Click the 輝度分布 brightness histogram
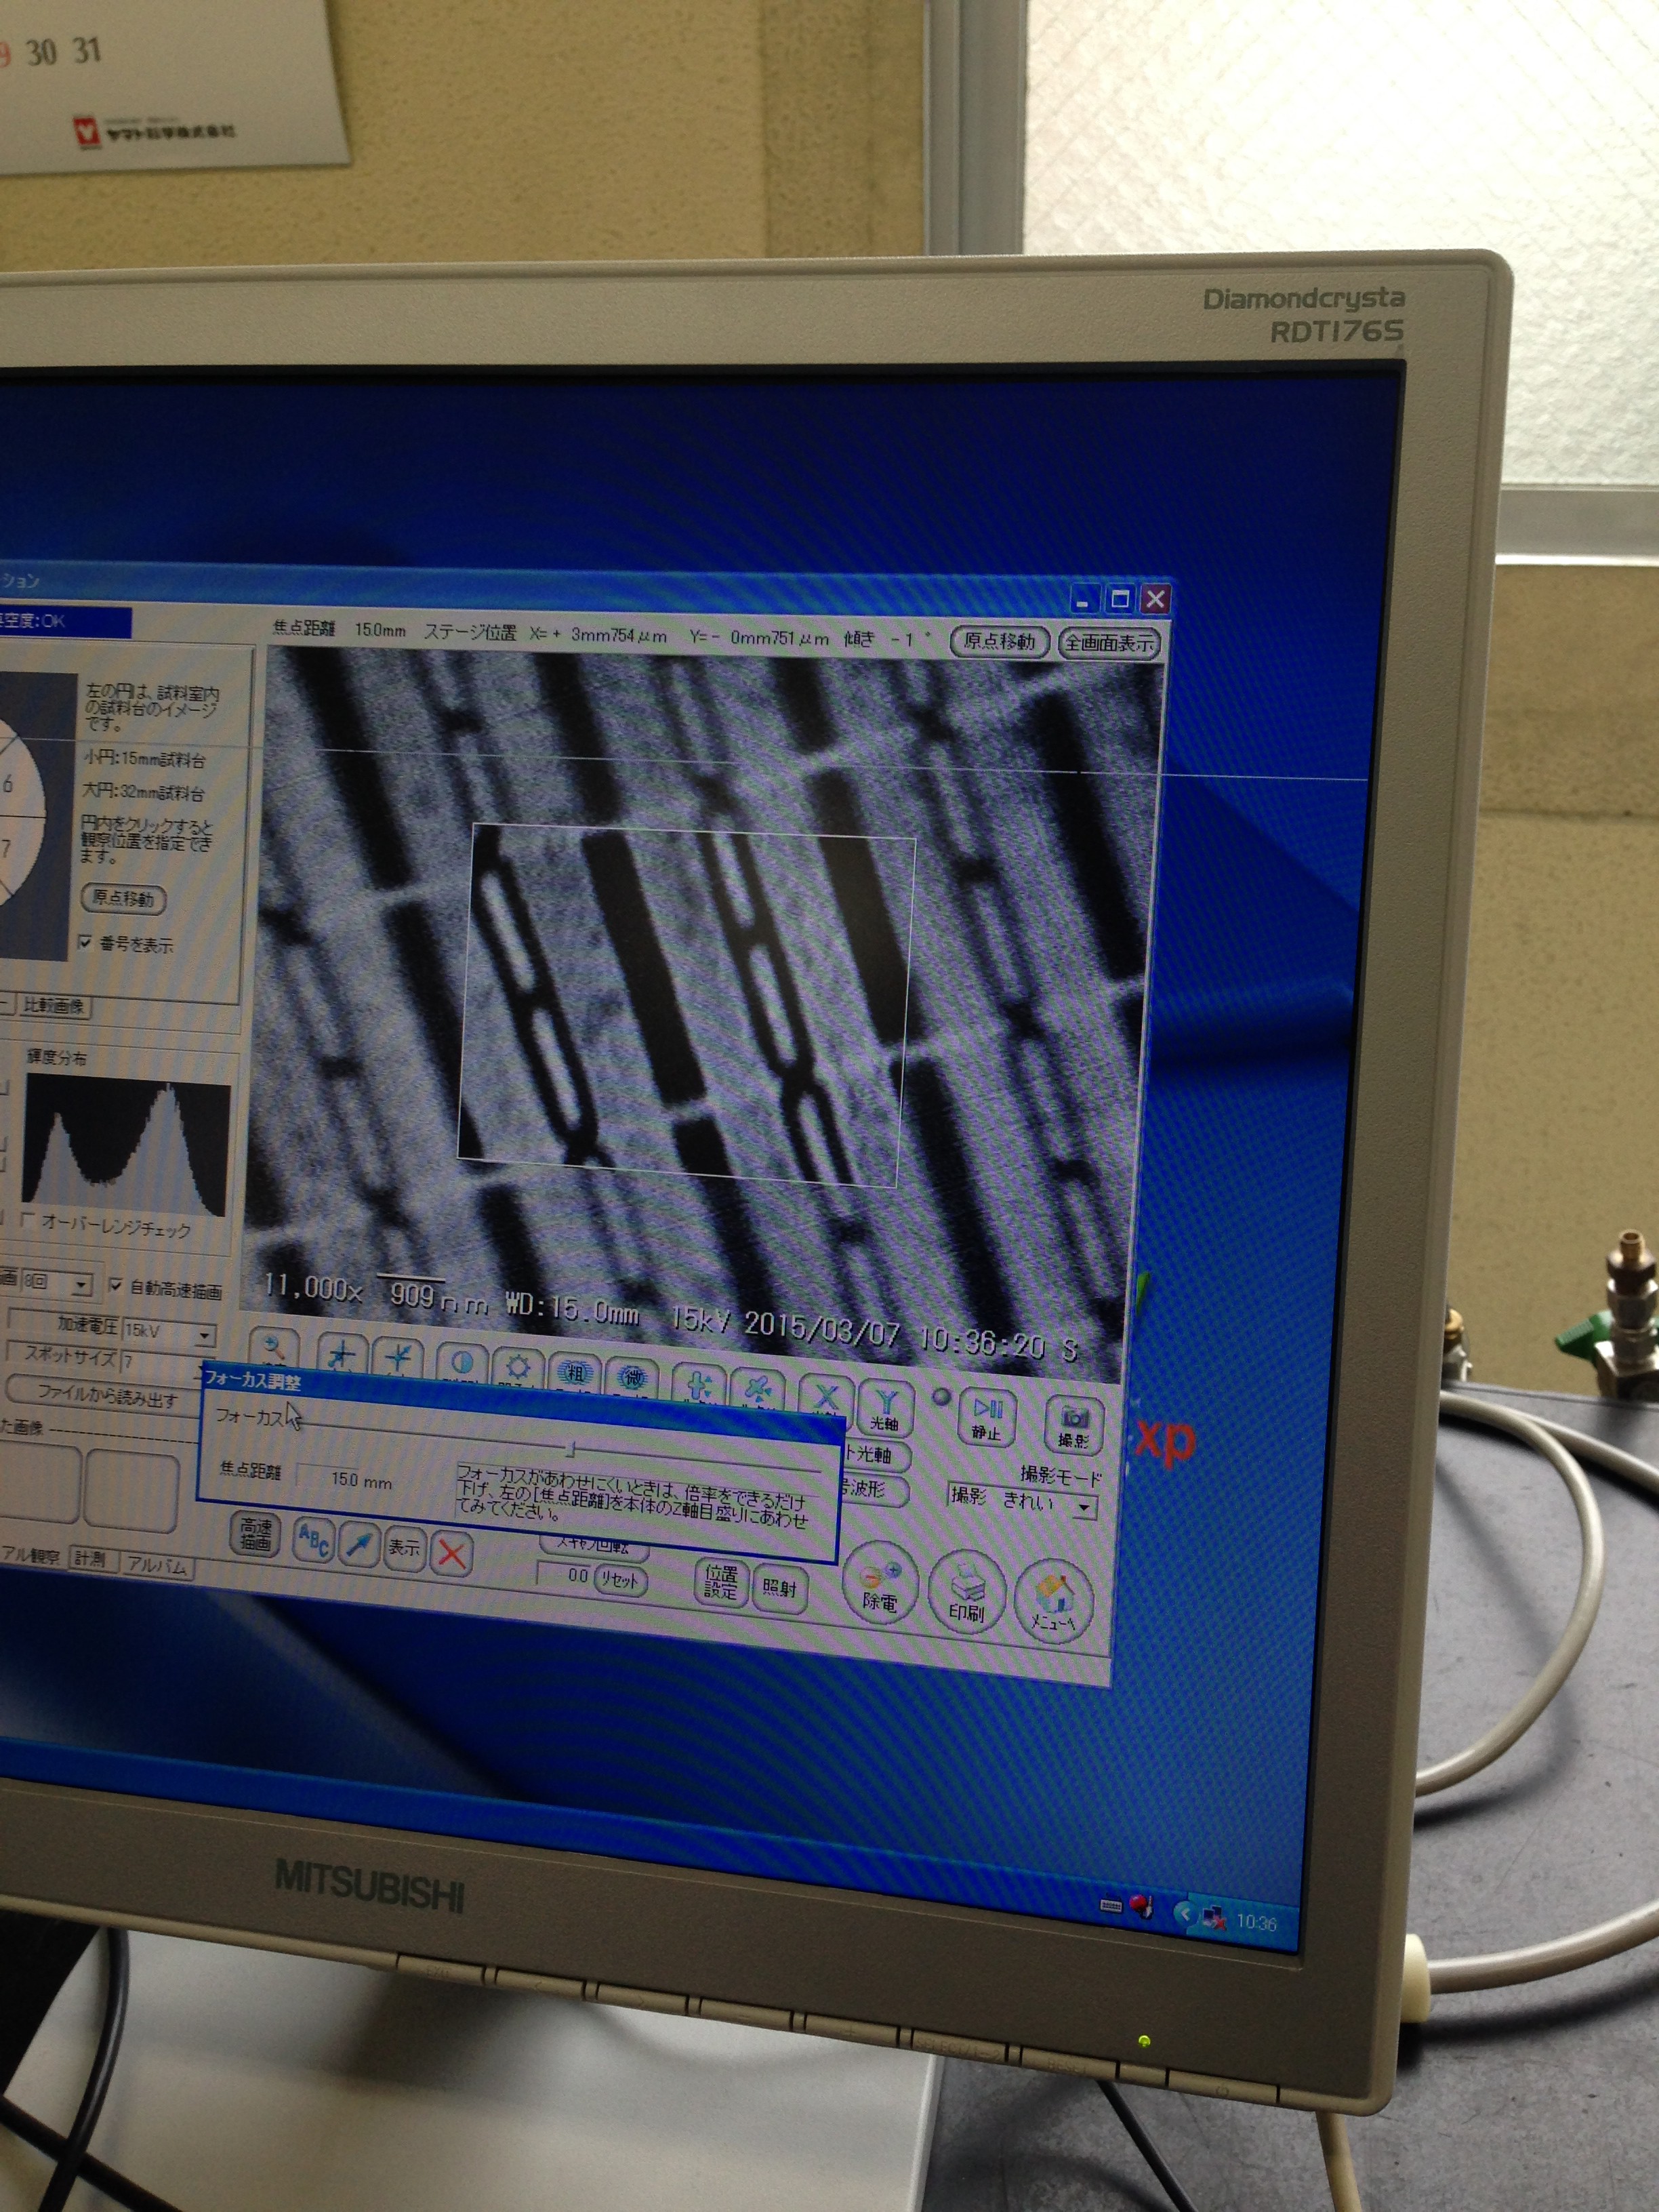This screenshot has width=1659, height=2212. (x=127, y=1146)
